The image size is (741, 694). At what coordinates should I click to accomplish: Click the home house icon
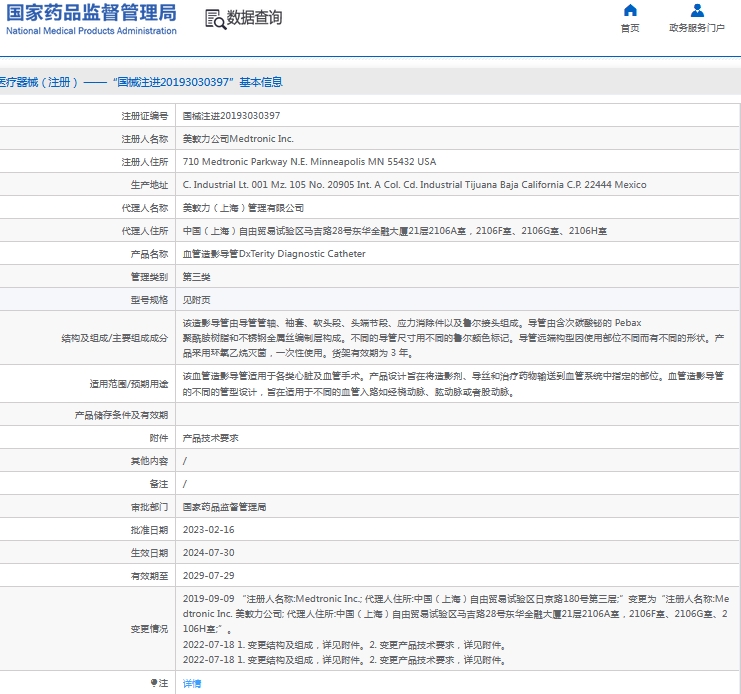[630, 10]
